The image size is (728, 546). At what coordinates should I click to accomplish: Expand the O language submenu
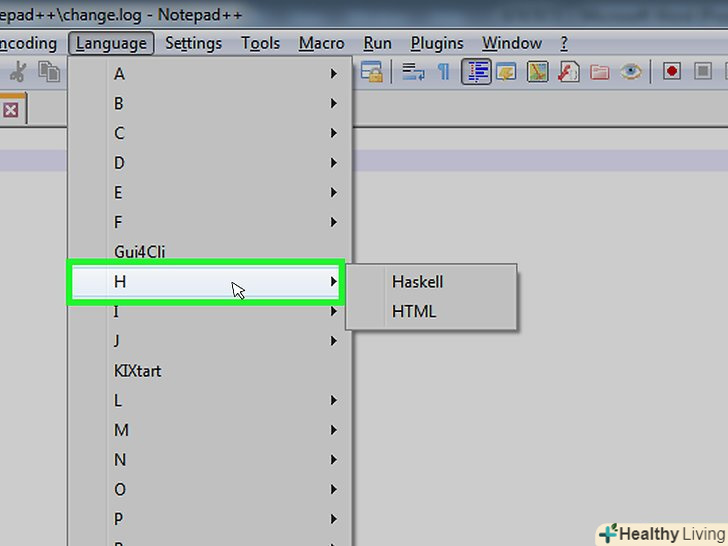(x=210, y=490)
